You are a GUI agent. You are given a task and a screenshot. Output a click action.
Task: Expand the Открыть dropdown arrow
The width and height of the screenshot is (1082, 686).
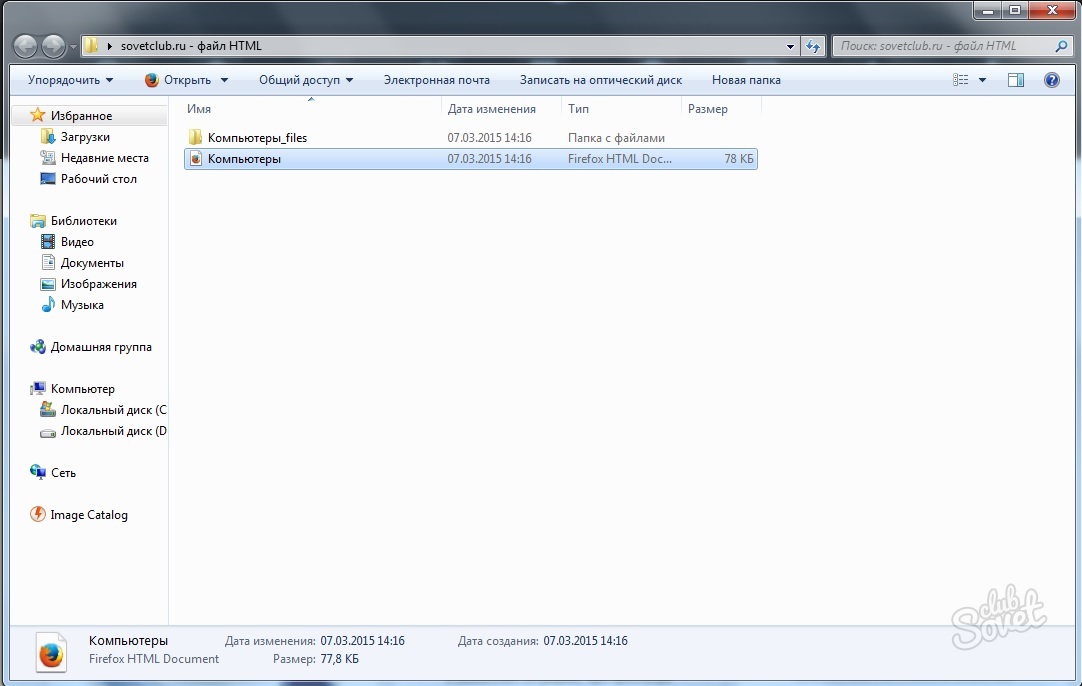pos(224,80)
